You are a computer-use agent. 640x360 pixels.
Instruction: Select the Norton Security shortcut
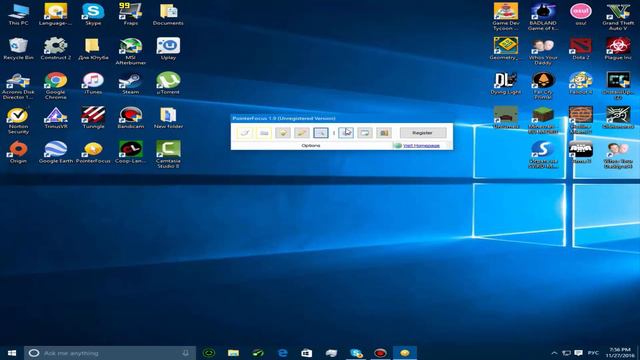(18, 120)
